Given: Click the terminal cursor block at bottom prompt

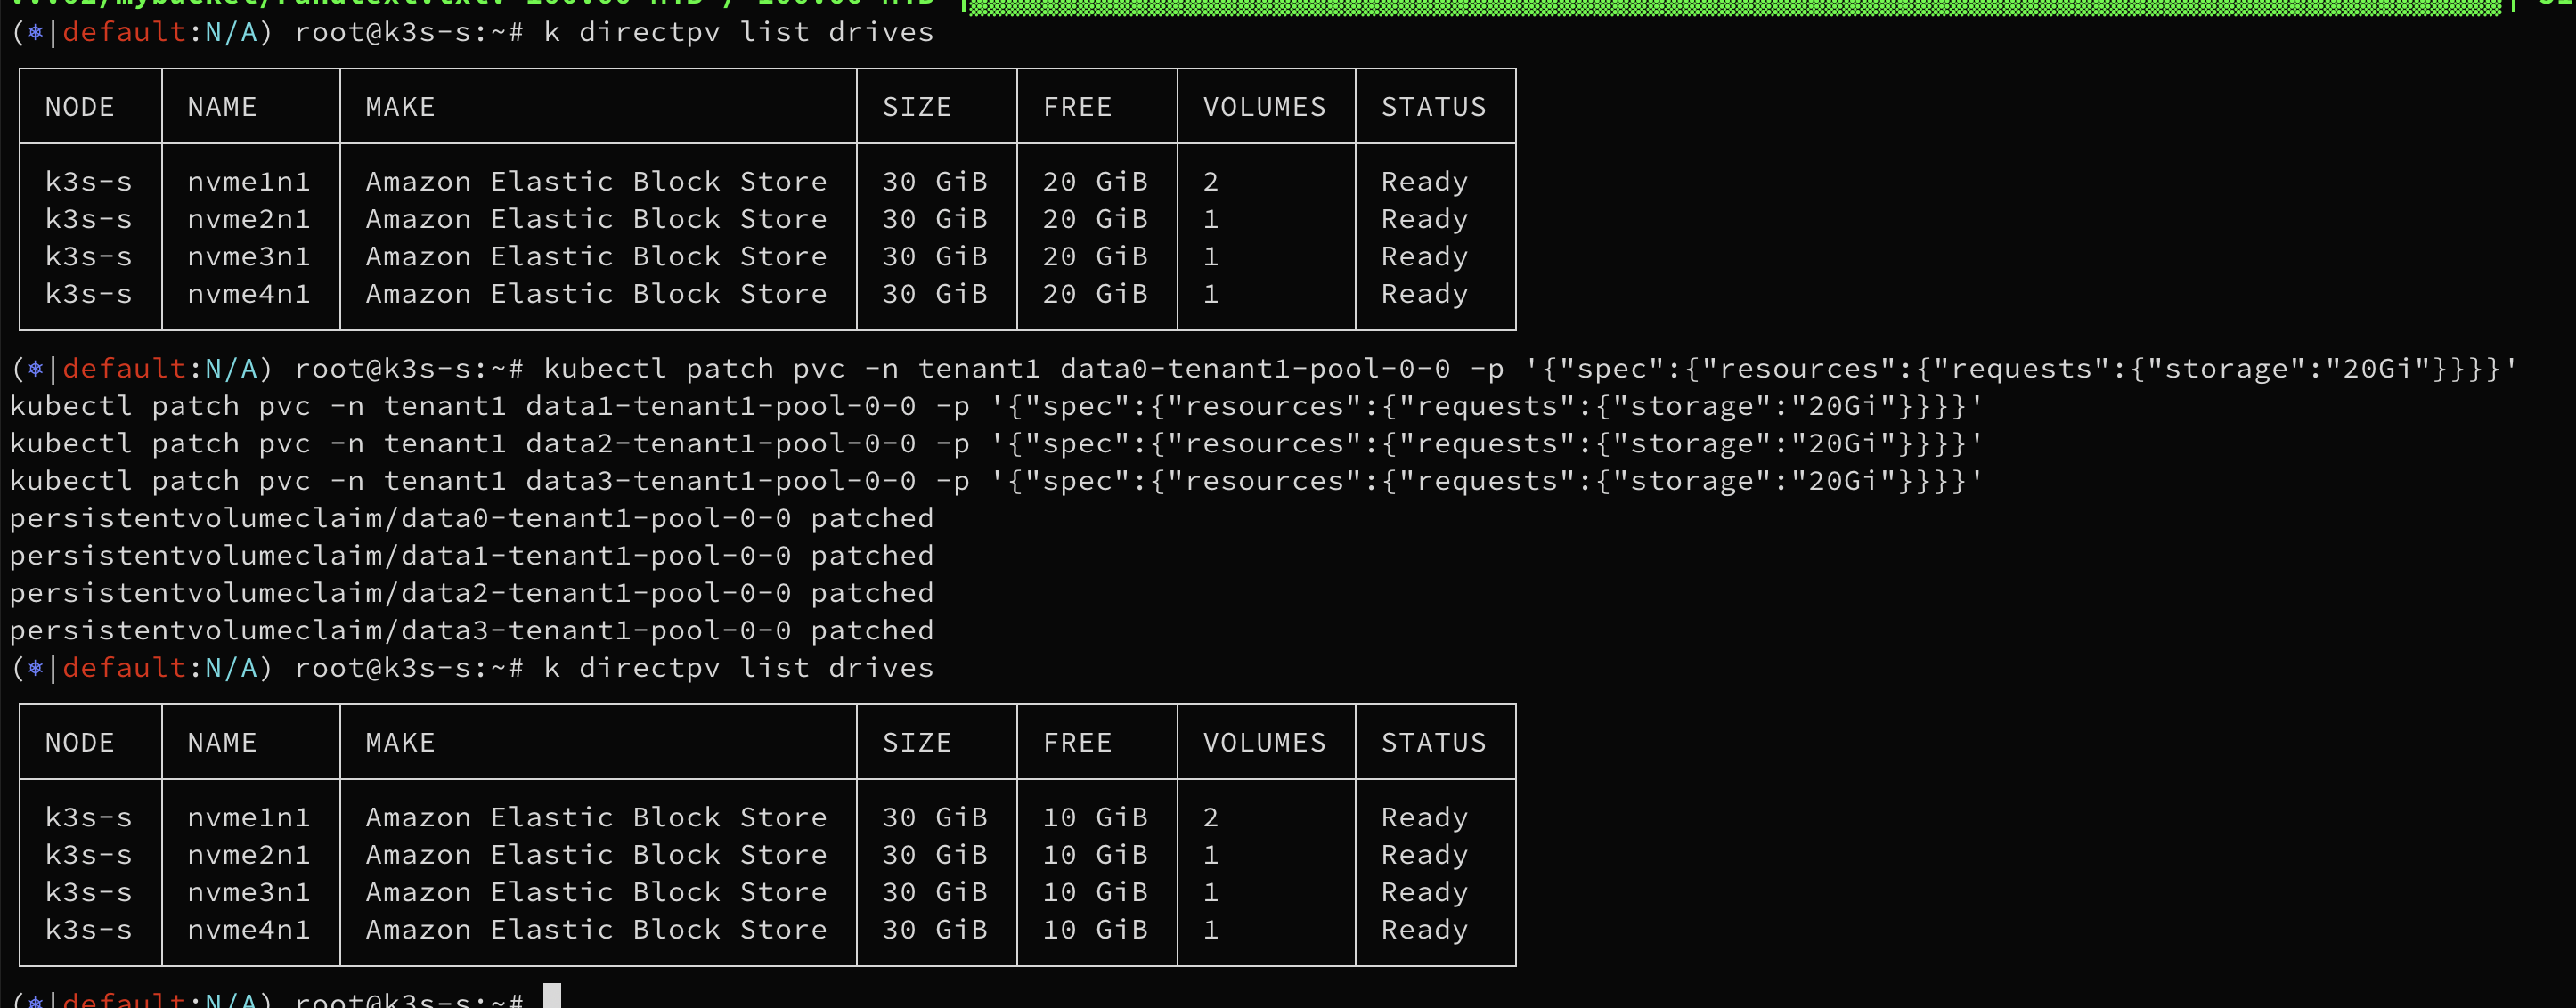Looking at the screenshot, I should tap(551, 996).
